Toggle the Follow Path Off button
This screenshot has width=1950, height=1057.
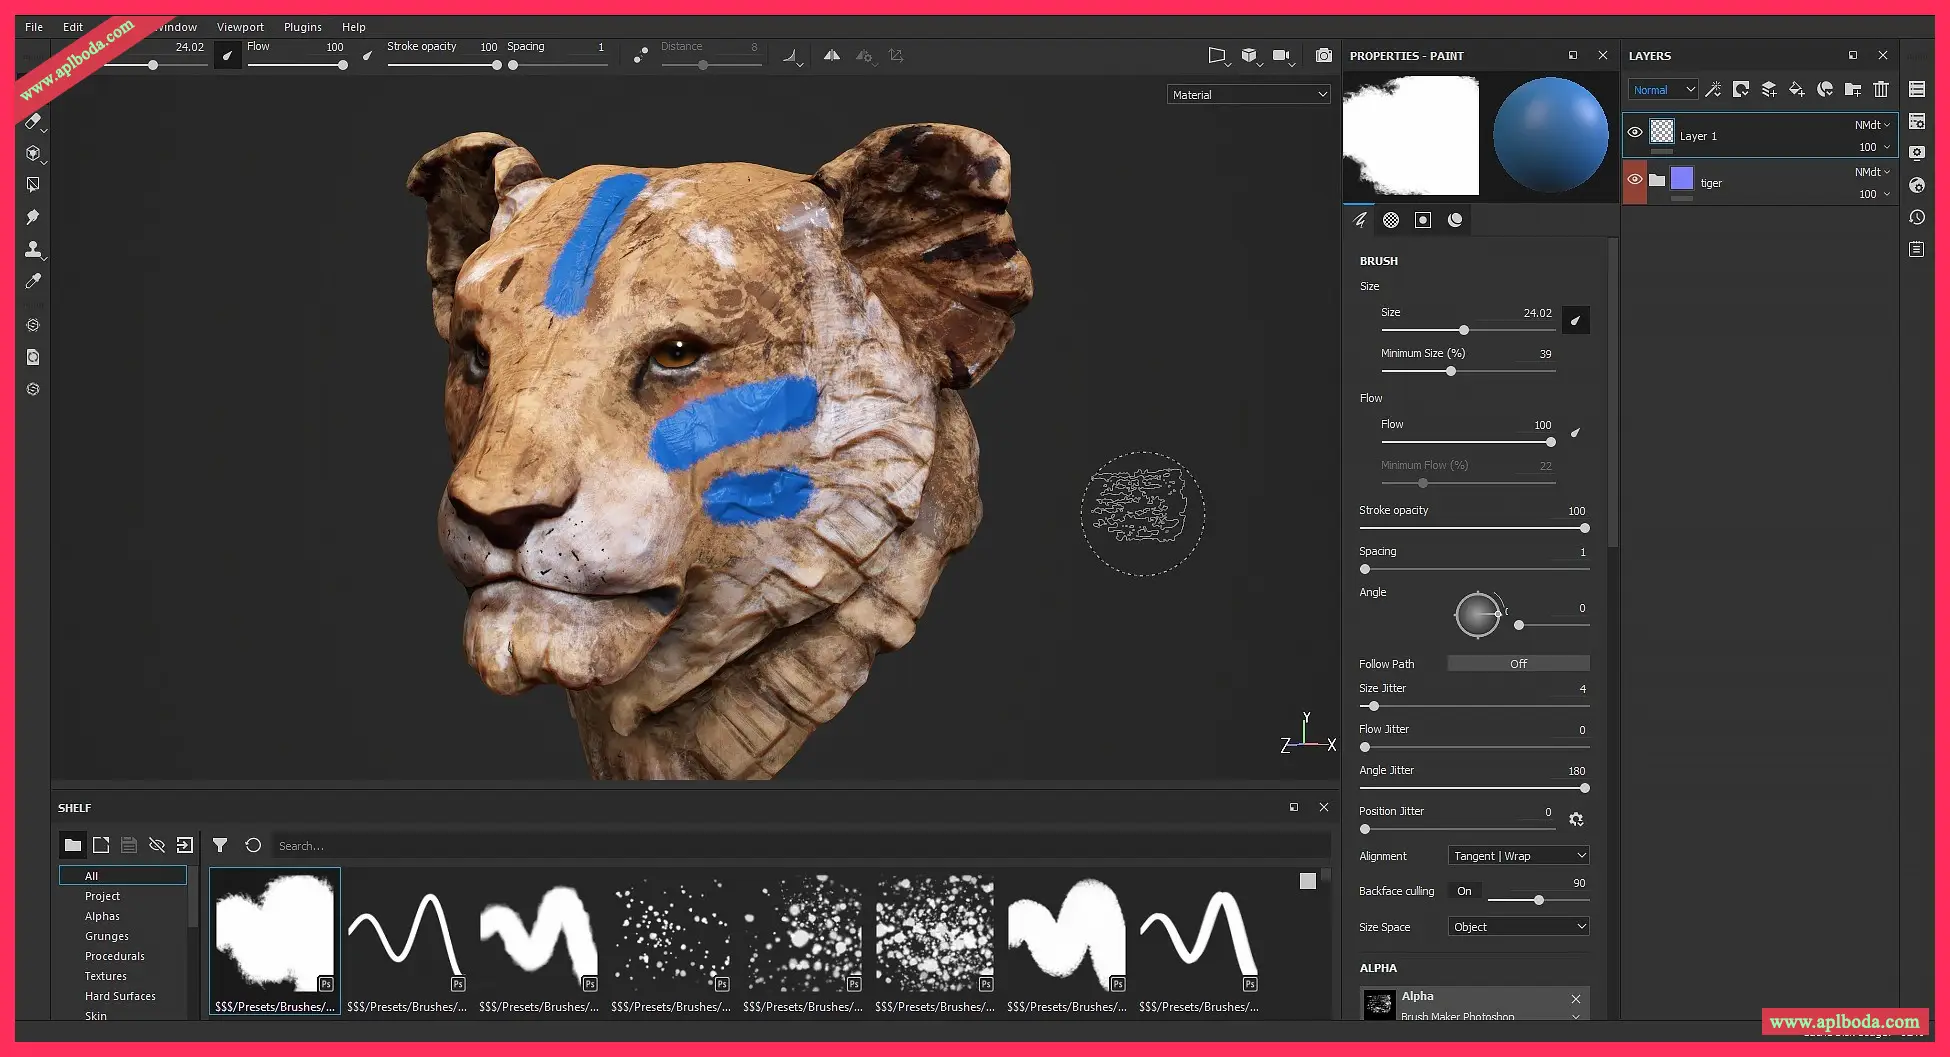coord(1517,664)
